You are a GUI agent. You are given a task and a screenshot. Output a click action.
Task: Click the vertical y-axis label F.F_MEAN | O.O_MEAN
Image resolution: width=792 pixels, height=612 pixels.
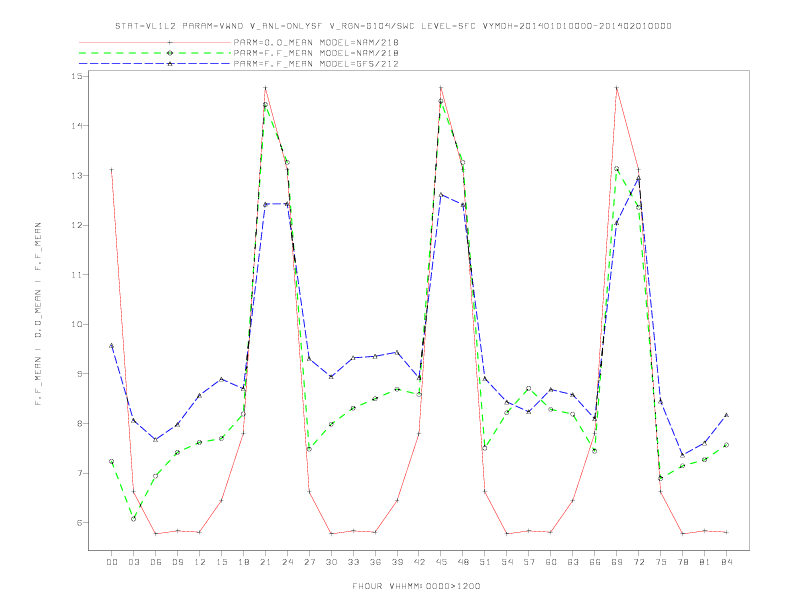pyautogui.click(x=38, y=314)
